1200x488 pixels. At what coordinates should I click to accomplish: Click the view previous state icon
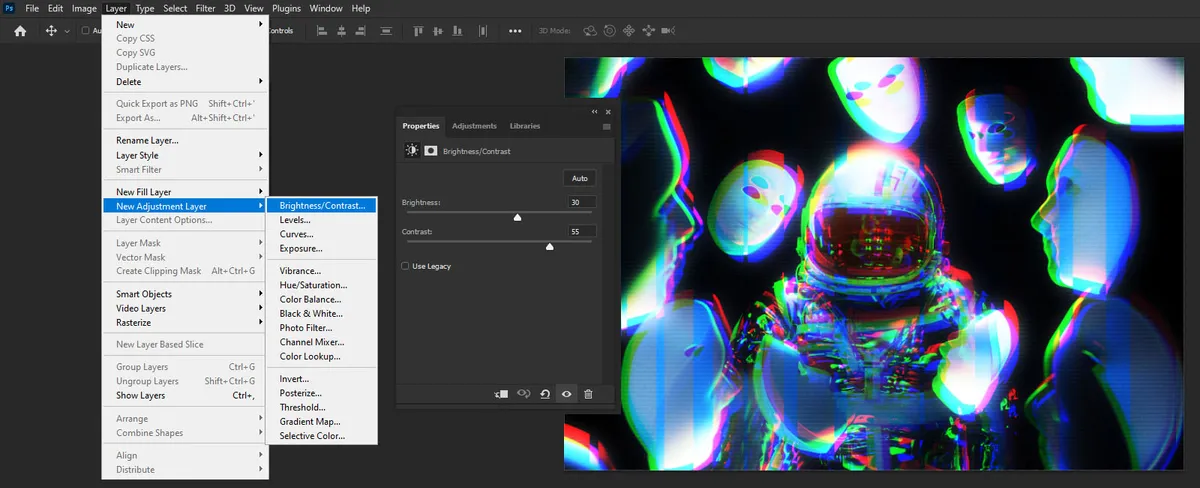pyautogui.click(x=523, y=394)
